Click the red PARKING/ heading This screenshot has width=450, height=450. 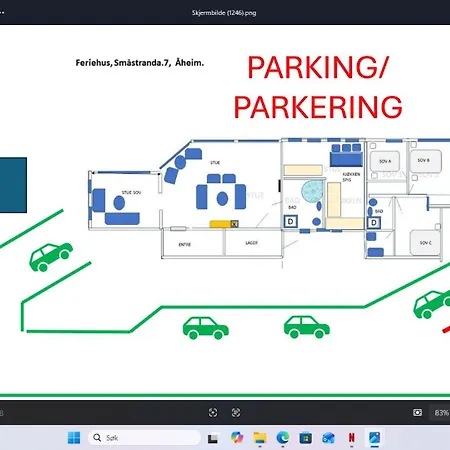(318, 68)
